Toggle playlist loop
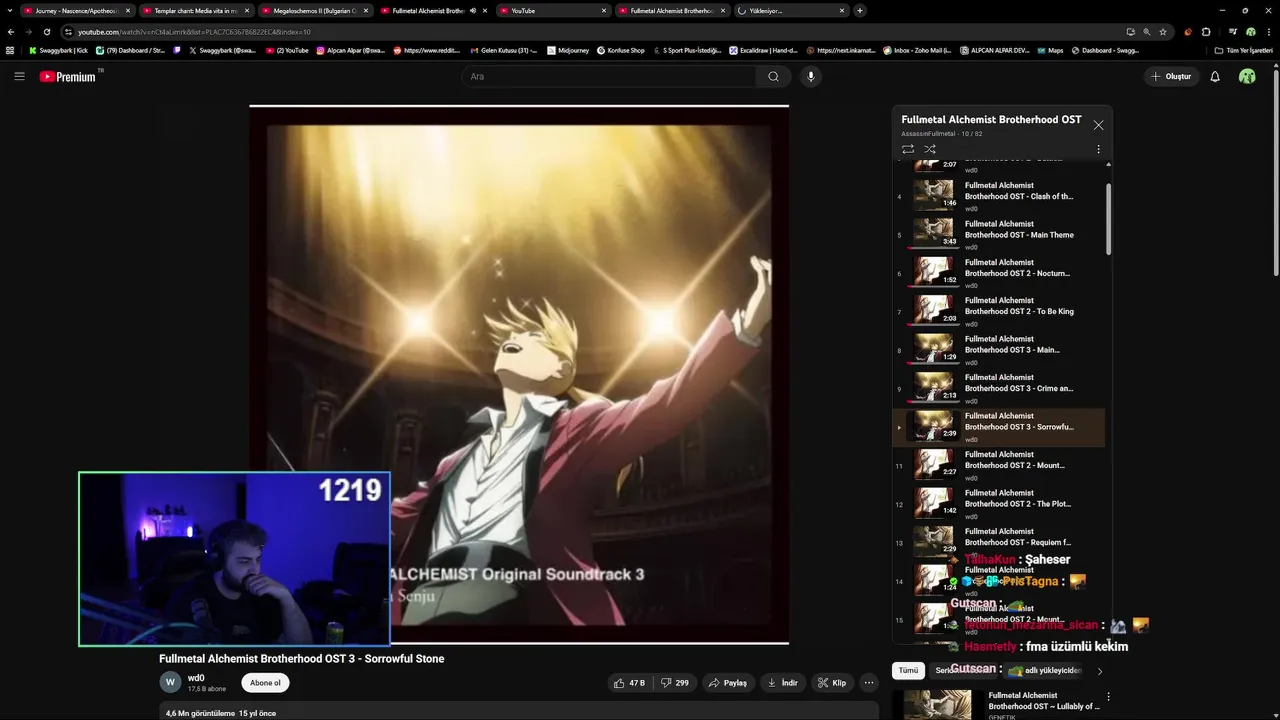The height and width of the screenshot is (720, 1280). [x=908, y=149]
